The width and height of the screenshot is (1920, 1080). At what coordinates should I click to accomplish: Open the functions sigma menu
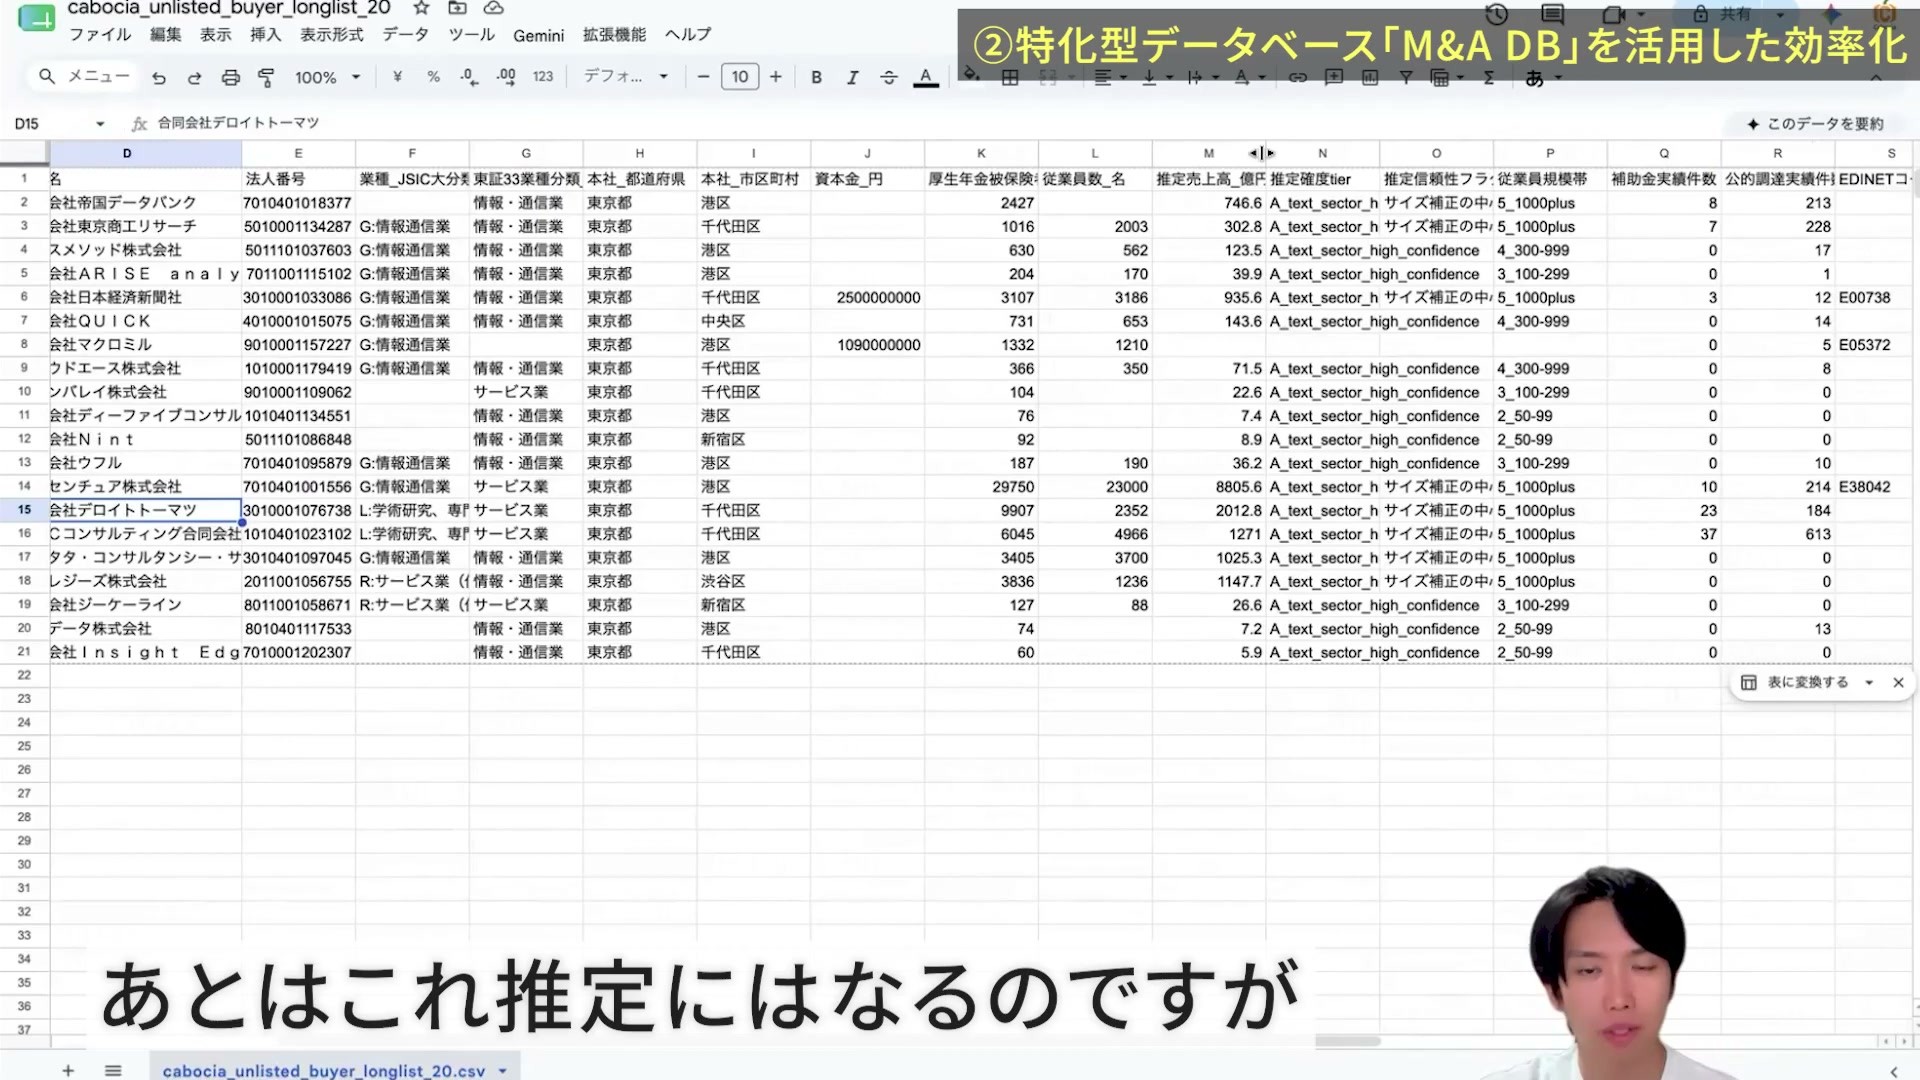pos(1489,77)
